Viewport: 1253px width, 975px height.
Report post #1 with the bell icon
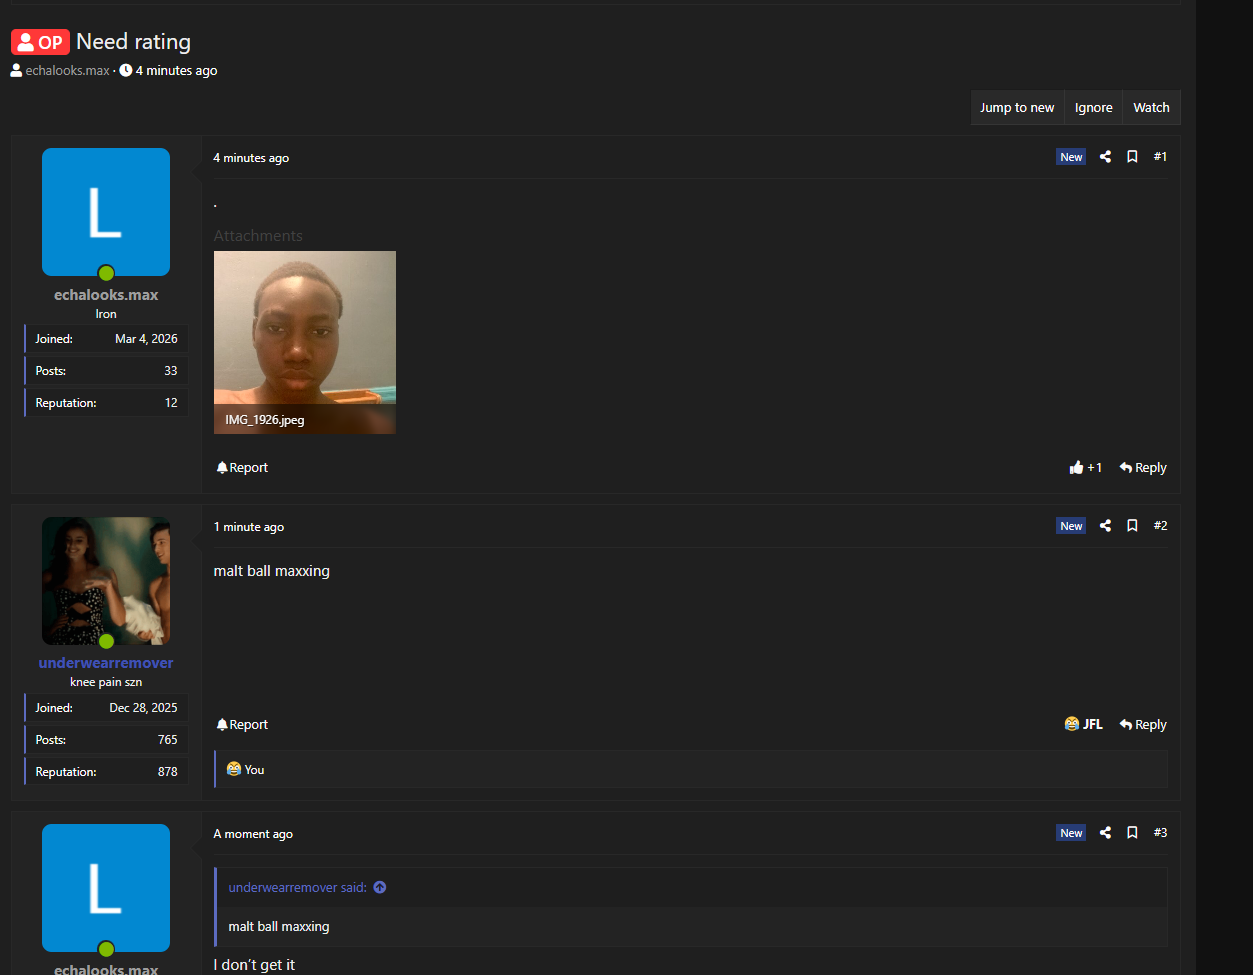click(x=242, y=468)
